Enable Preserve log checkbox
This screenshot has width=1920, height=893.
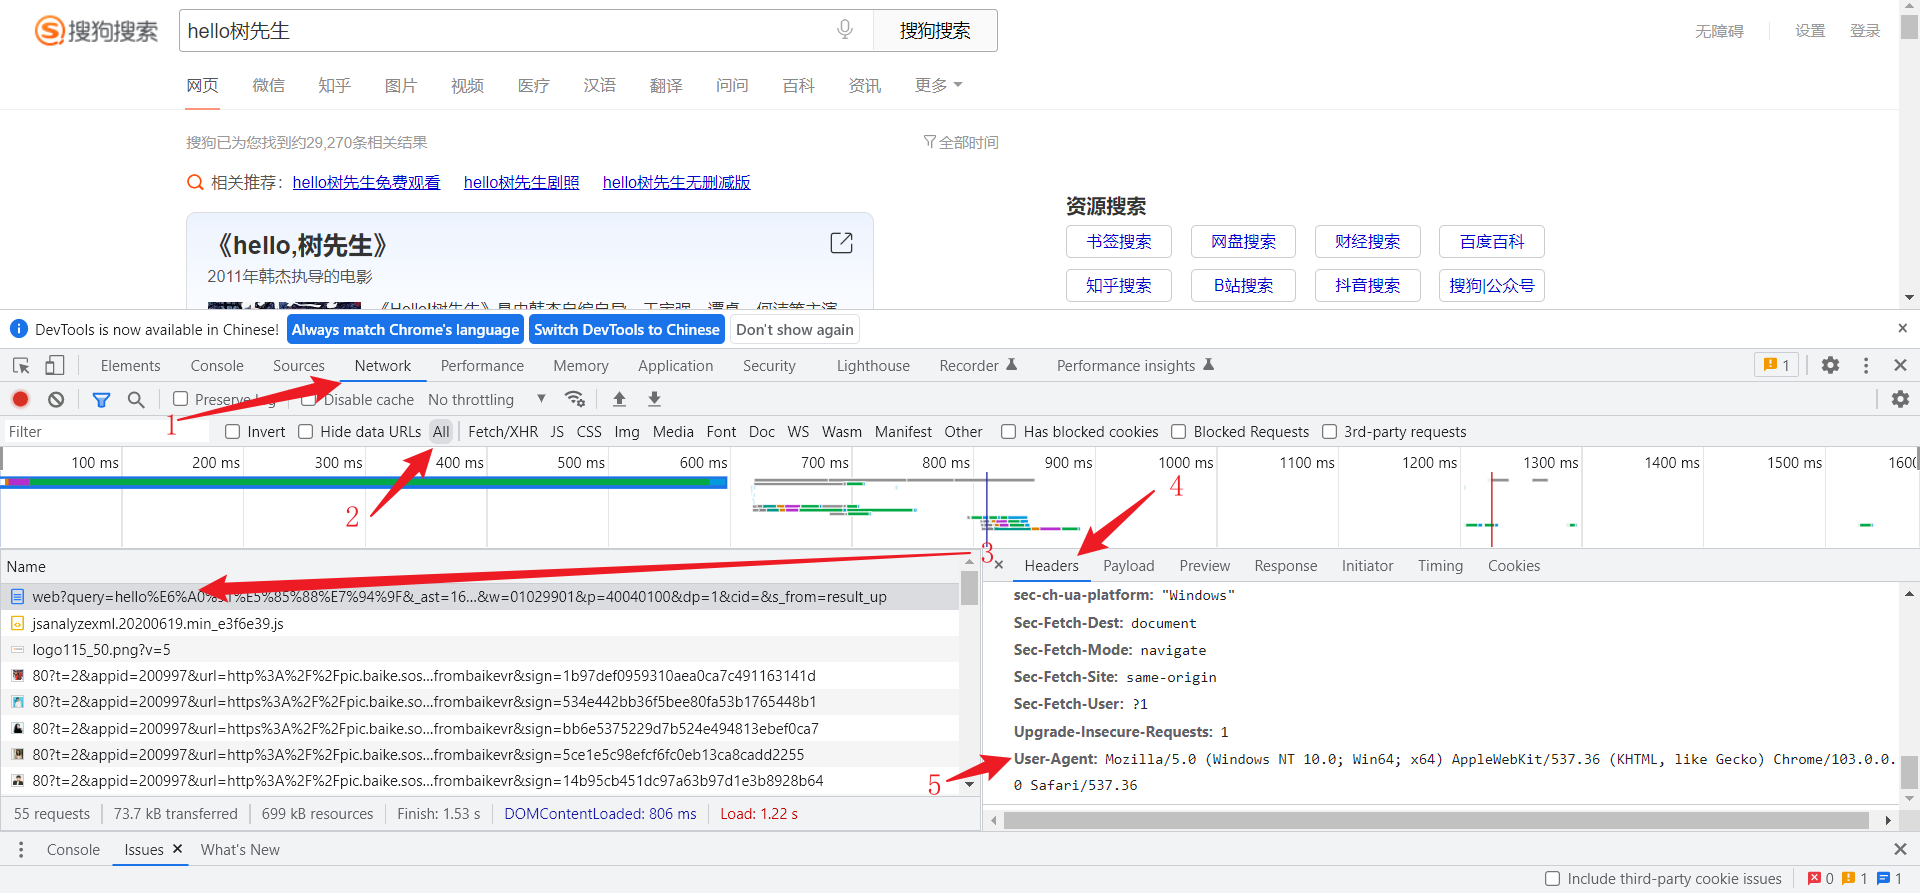pyautogui.click(x=180, y=399)
